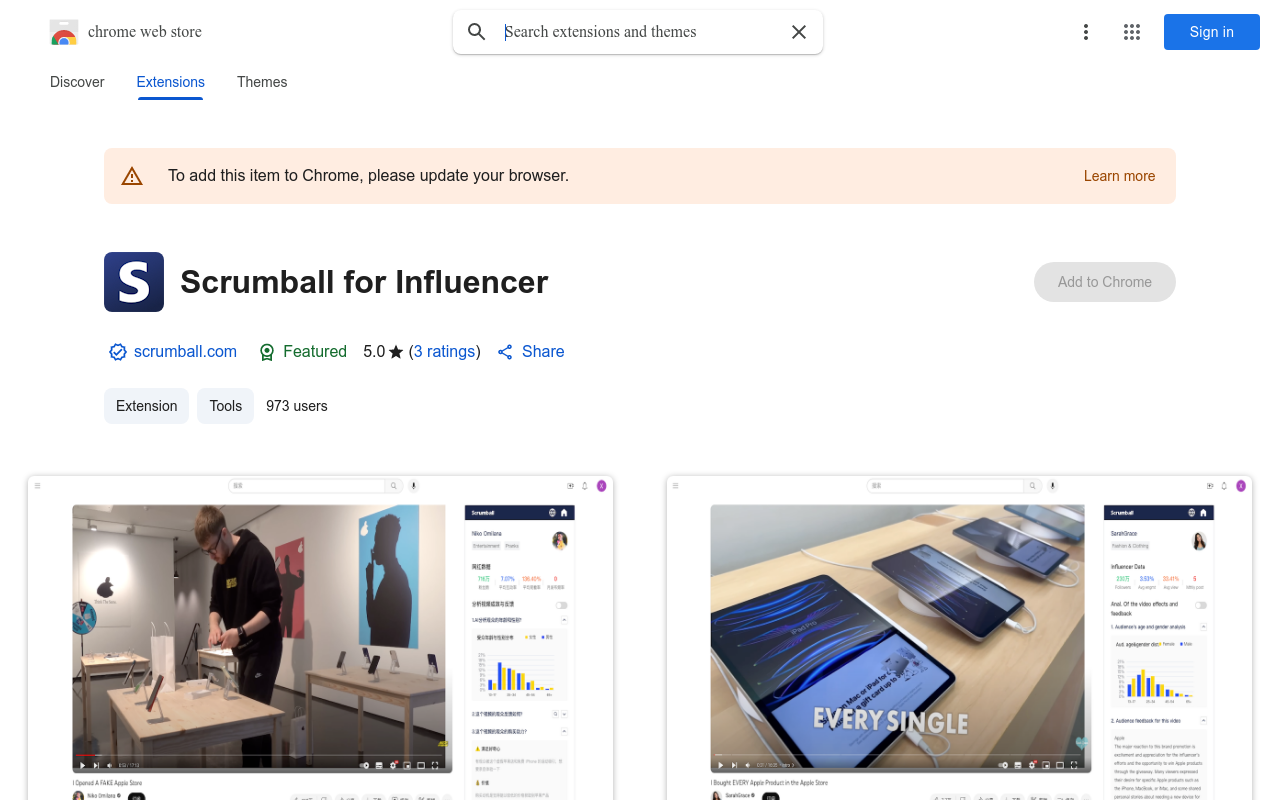This screenshot has height=800, width=1280.
Task: Click the 5.0 rating value
Action: coord(374,352)
